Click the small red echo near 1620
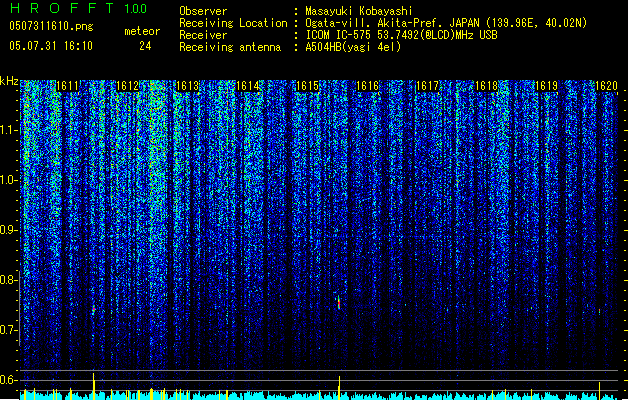 click(599, 311)
